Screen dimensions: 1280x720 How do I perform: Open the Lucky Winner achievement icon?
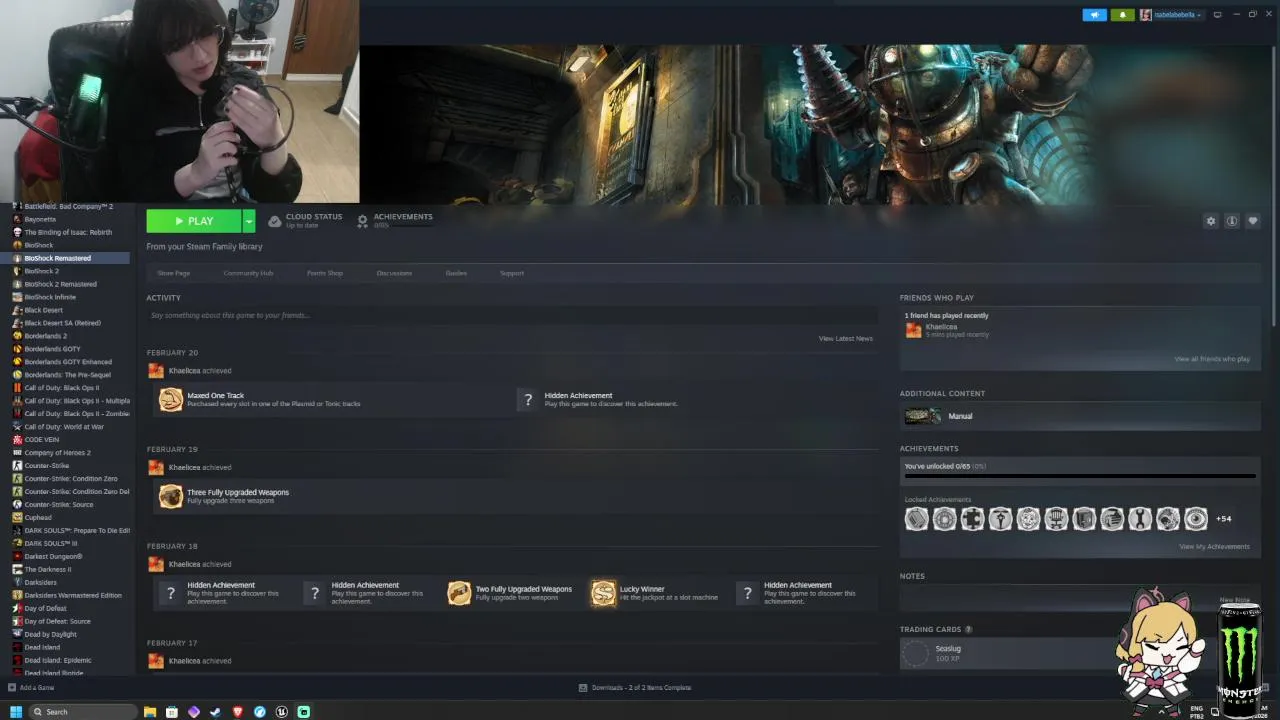pyautogui.click(x=603, y=593)
